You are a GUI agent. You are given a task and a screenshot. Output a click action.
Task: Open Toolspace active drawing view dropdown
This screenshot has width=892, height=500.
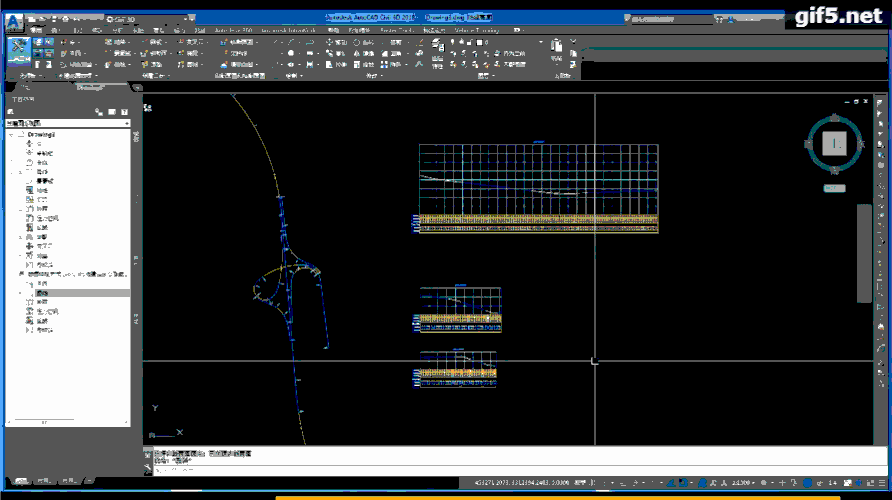pos(68,123)
